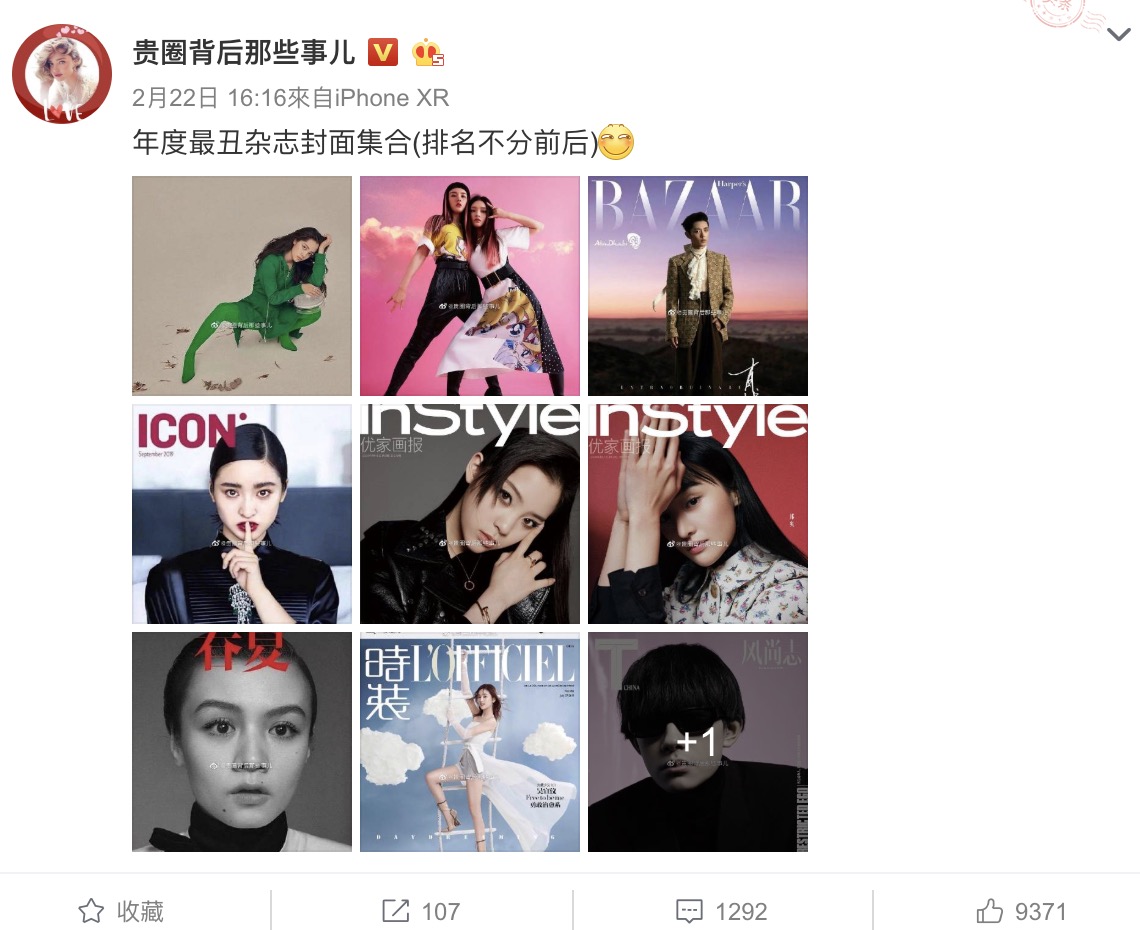
Task: Open the Harper's BAZAAR cover thumbnail
Action: point(698,286)
